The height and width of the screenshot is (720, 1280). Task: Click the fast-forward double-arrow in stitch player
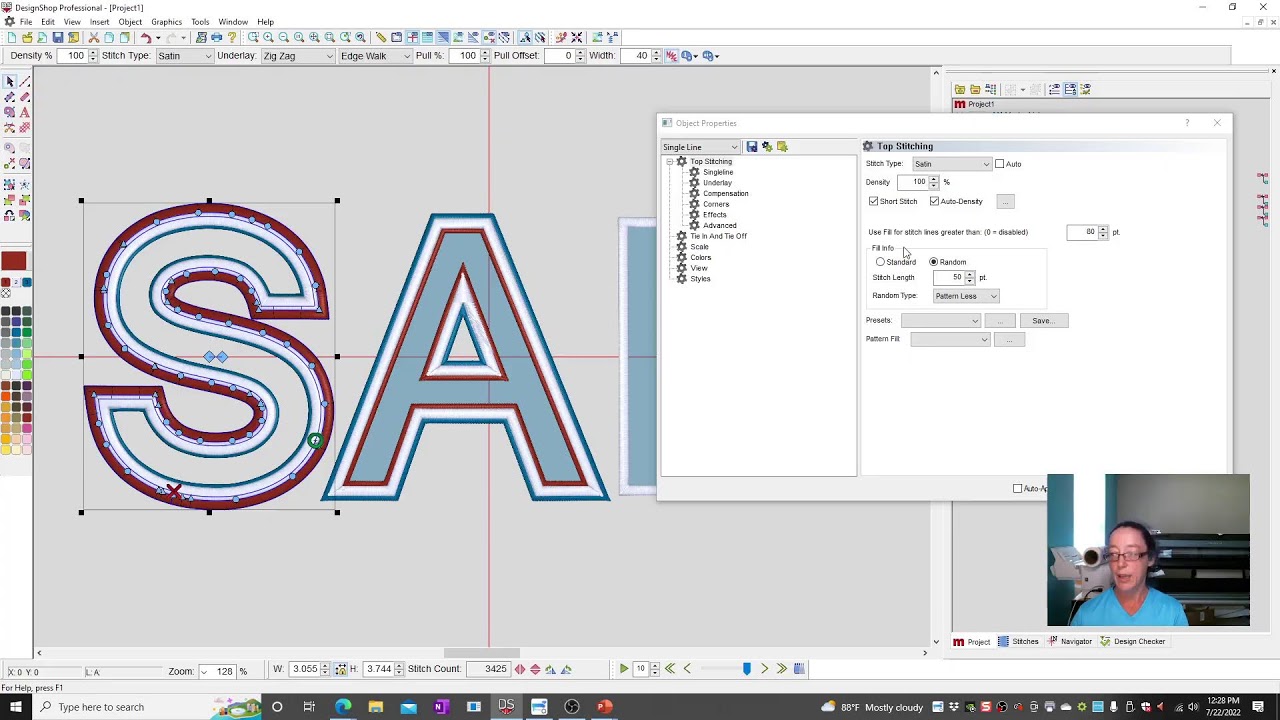click(x=782, y=669)
